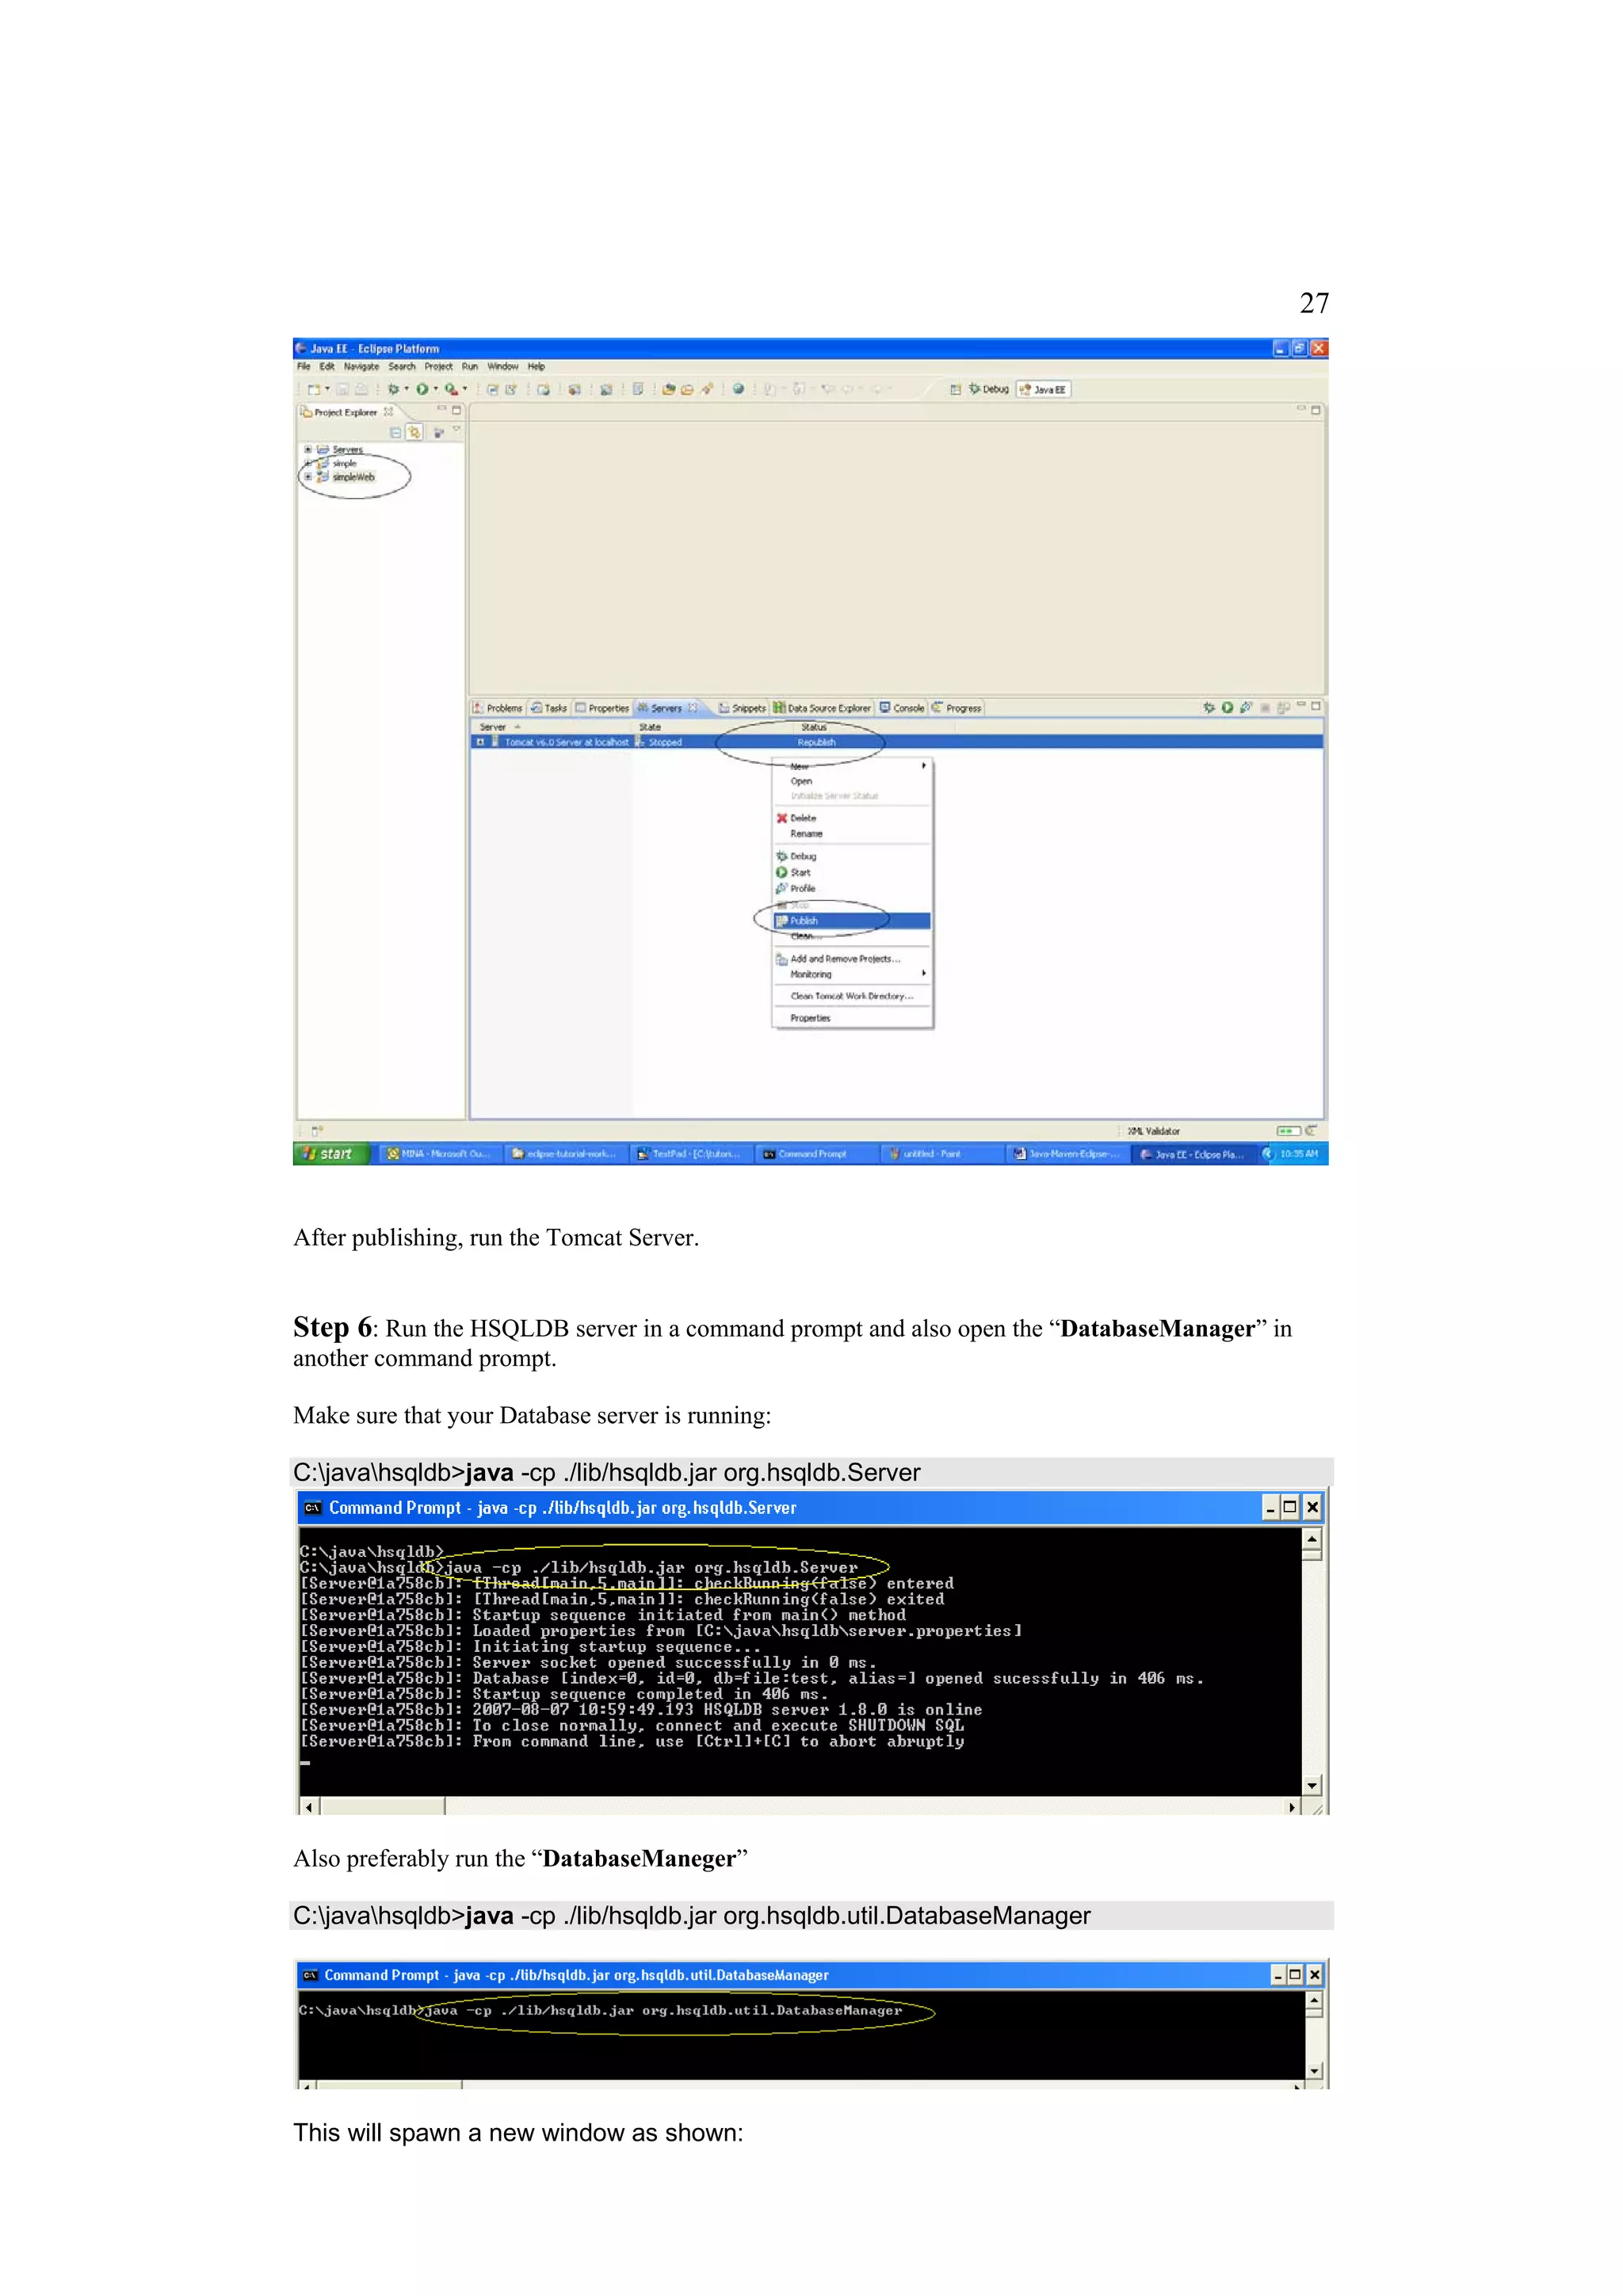
Task: Open the Project menu in Eclipse
Action: pyautogui.click(x=438, y=367)
